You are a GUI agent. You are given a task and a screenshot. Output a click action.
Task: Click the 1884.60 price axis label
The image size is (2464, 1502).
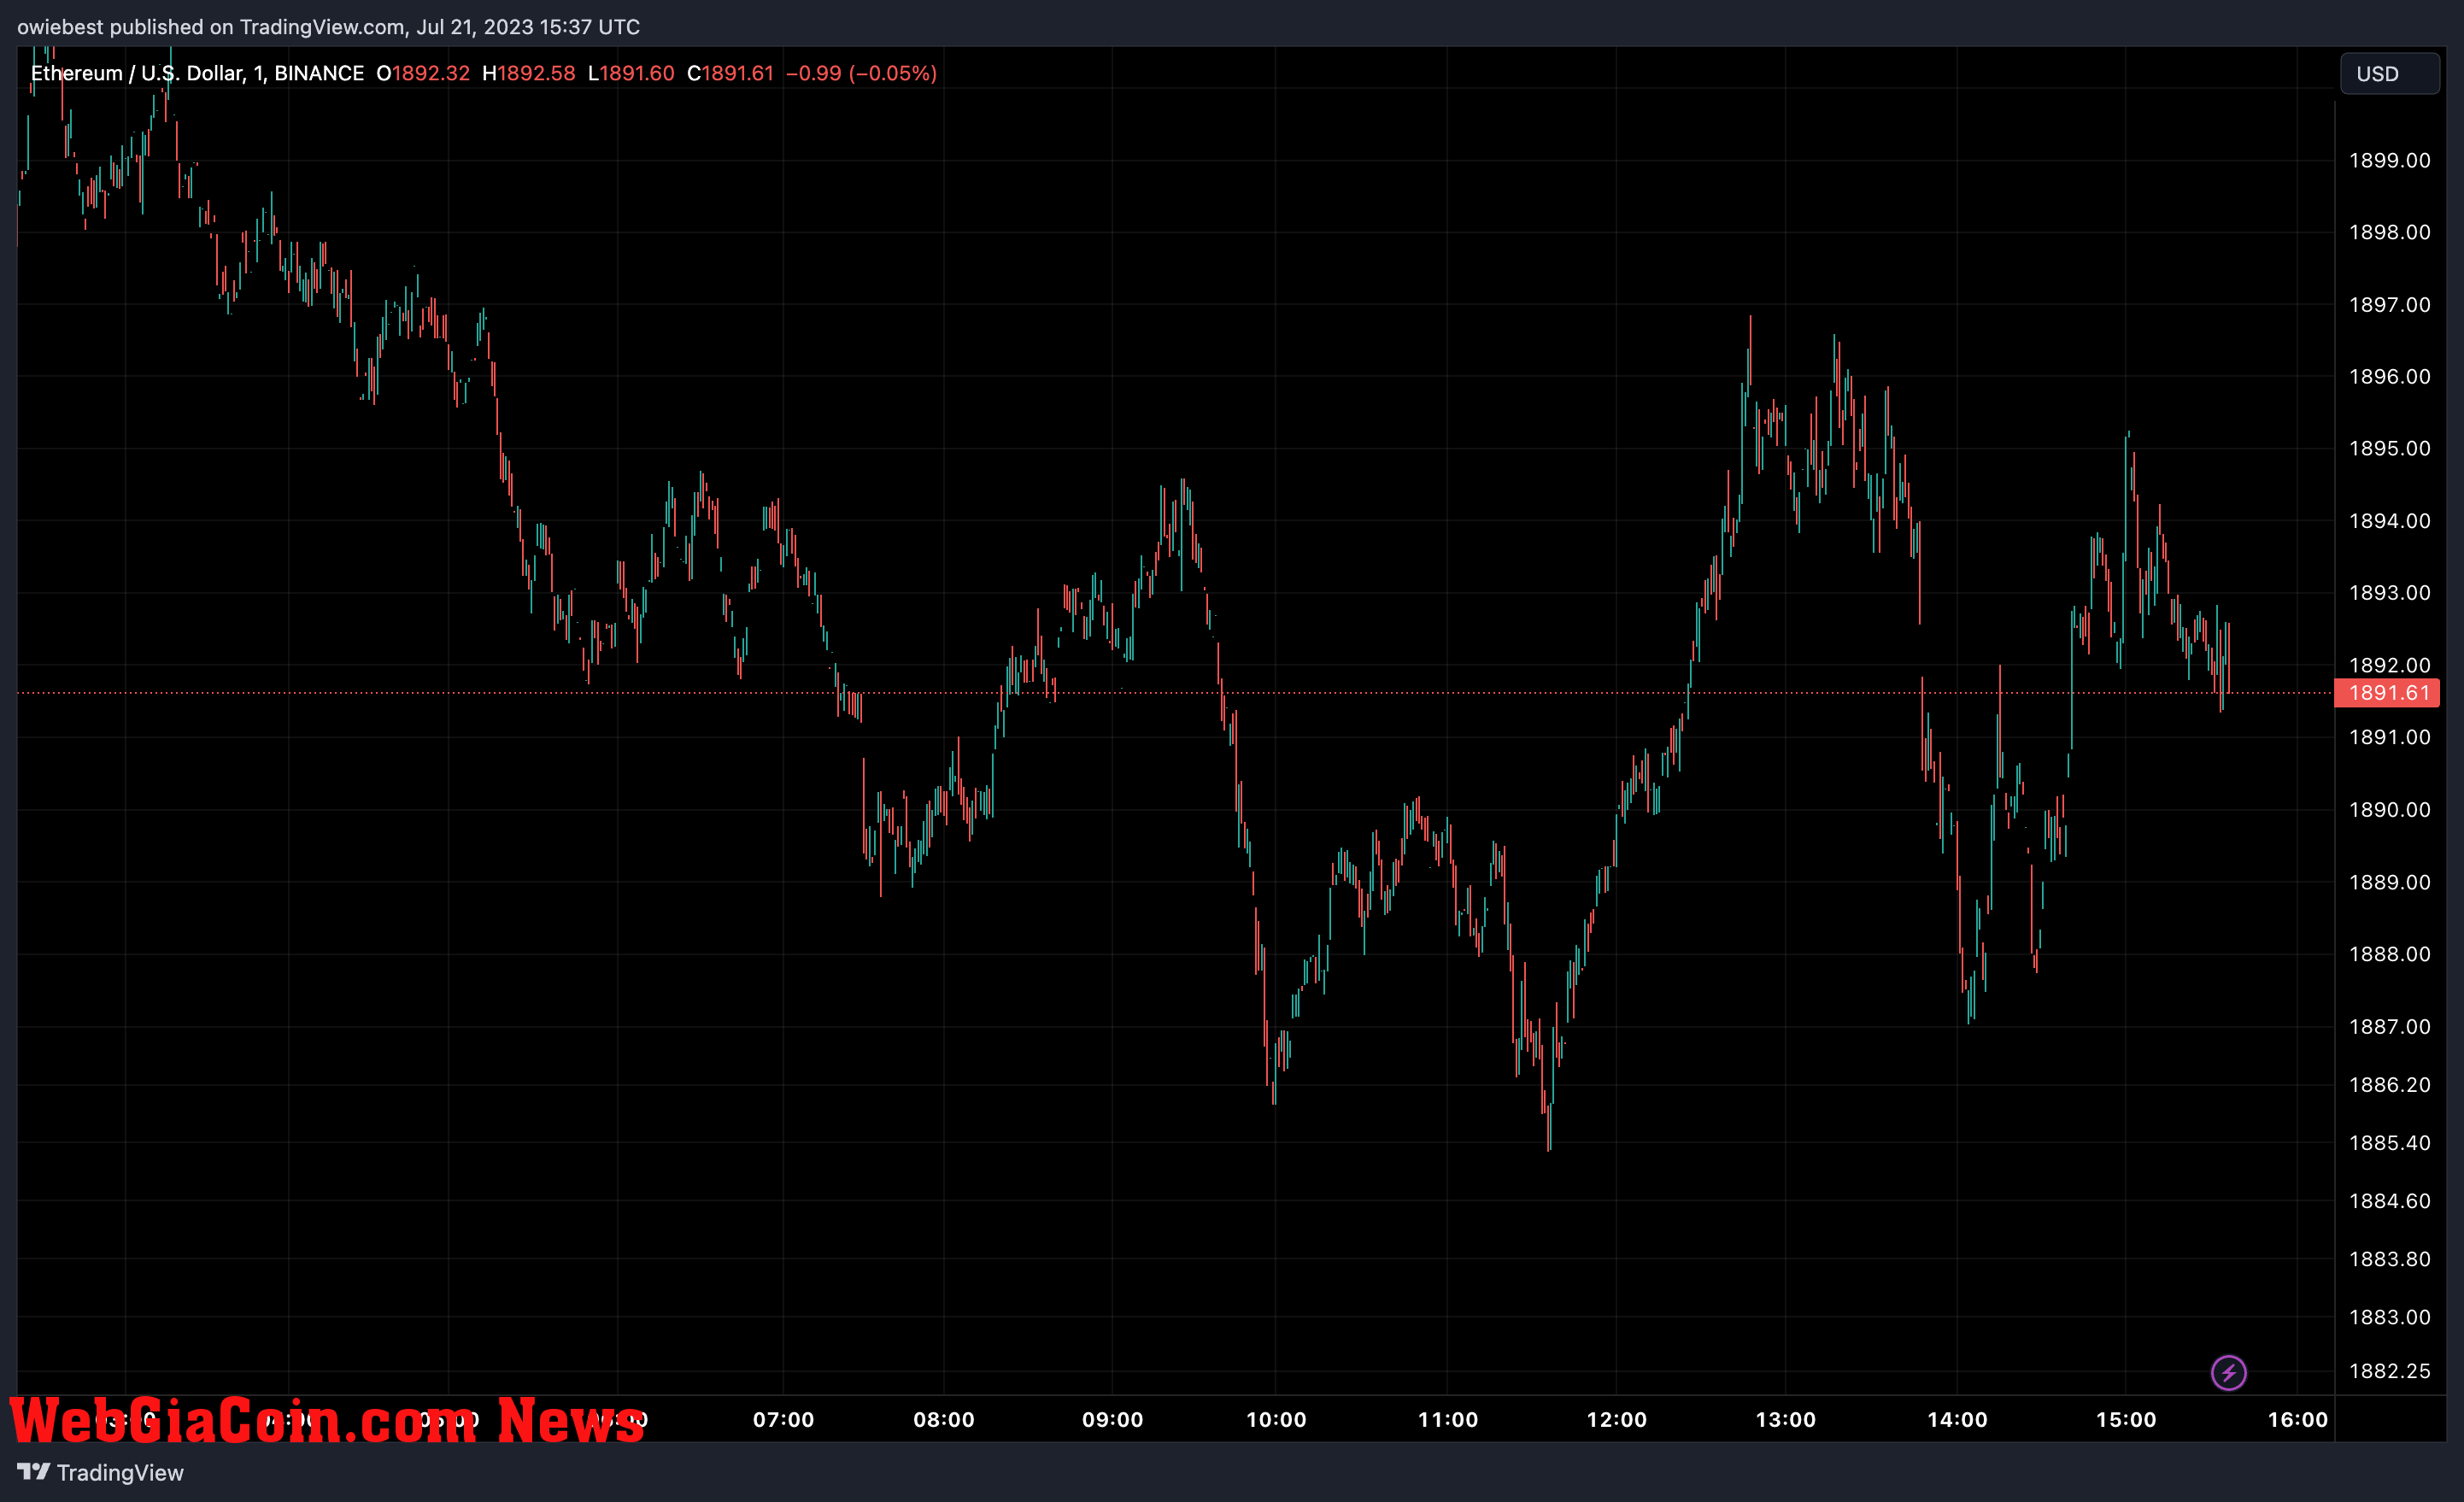[2389, 1201]
